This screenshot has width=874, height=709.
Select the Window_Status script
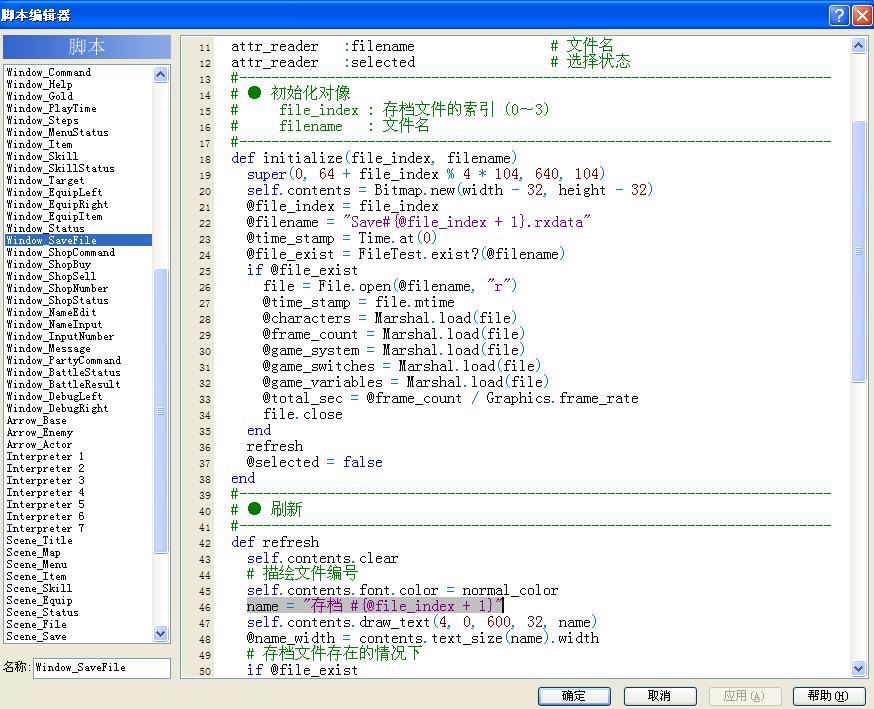point(45,229)
